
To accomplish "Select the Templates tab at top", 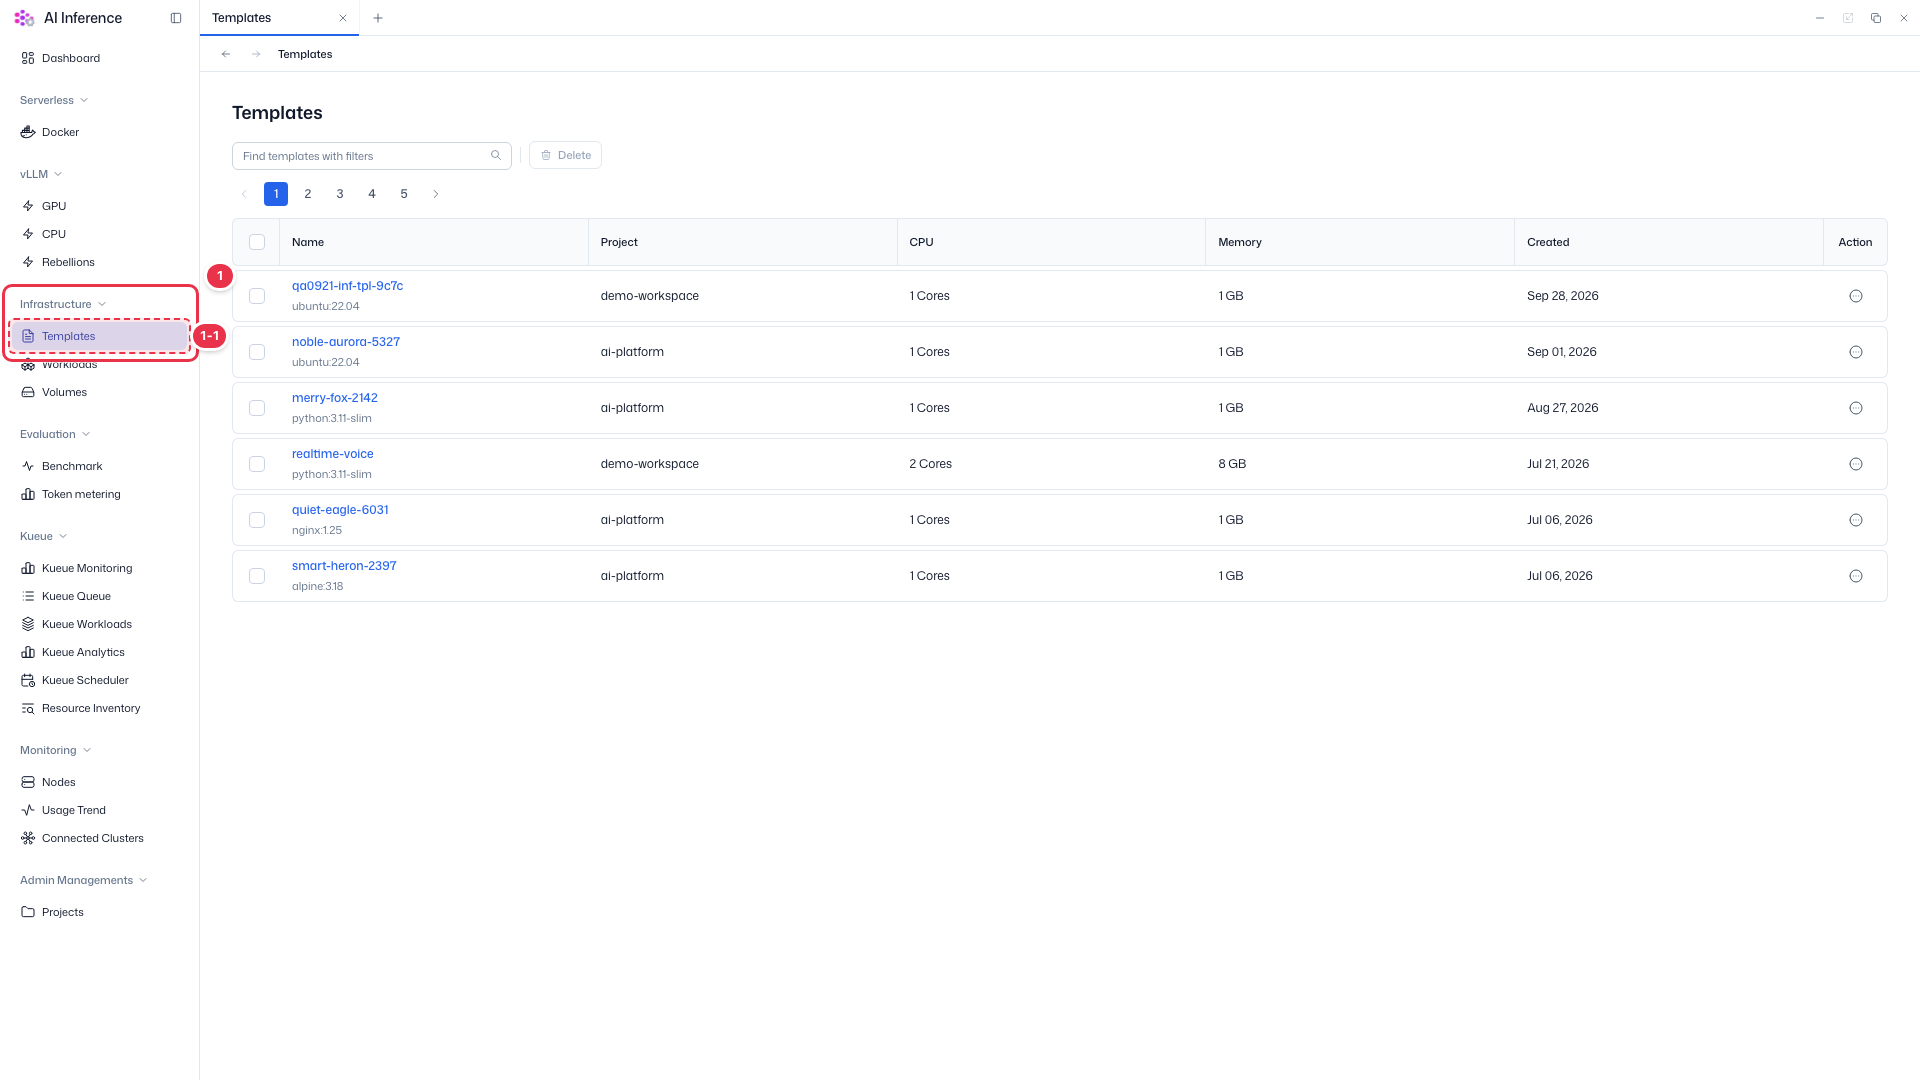I will tap(279, 18).
